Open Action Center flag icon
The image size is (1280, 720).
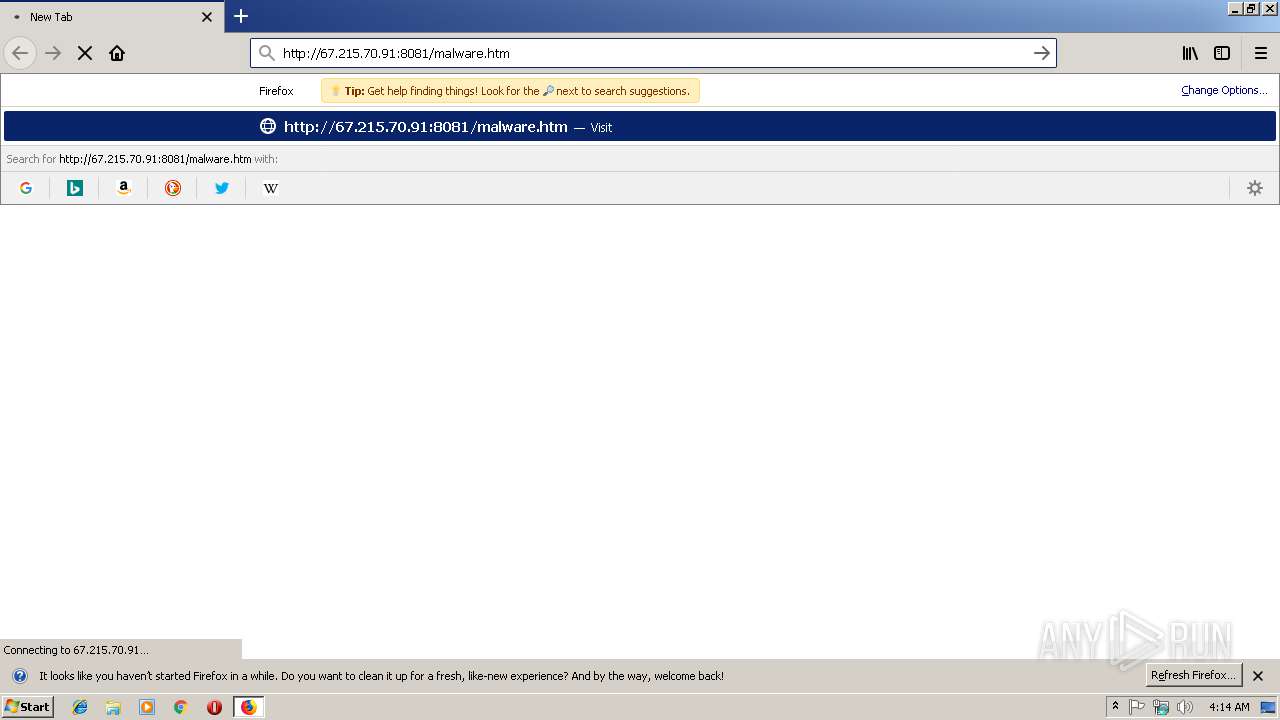click(x=1137, y=707)
